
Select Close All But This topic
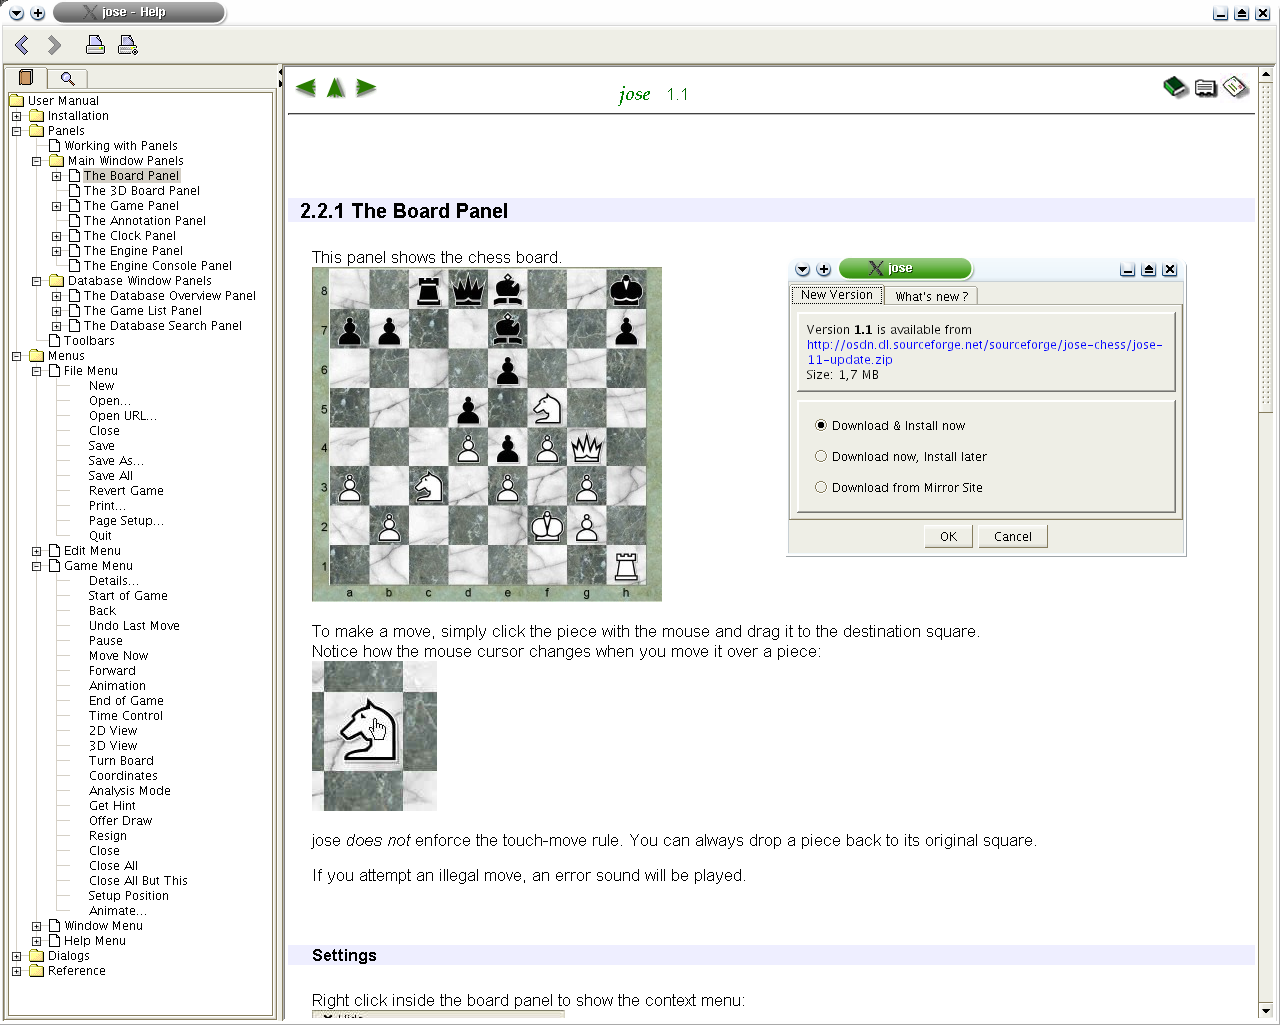[138, 881]
